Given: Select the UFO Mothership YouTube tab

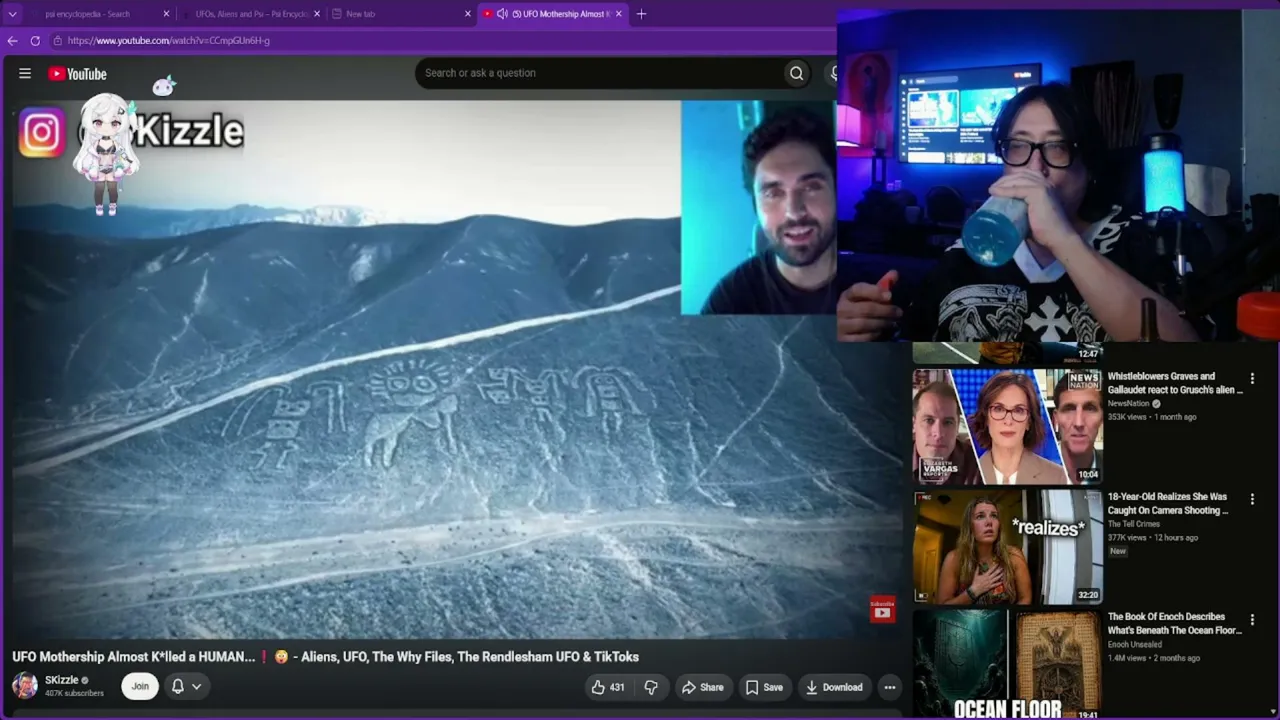Looking at the screenshot, I should click(x=553, y=14).
